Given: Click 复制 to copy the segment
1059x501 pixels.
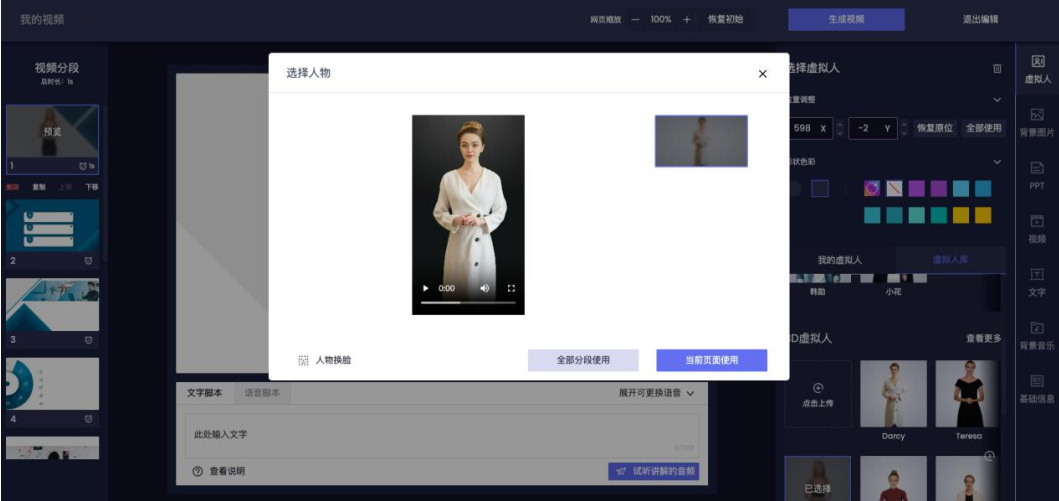Looking at the screenshot, I should pyautogui.click(x=39, y=187).
